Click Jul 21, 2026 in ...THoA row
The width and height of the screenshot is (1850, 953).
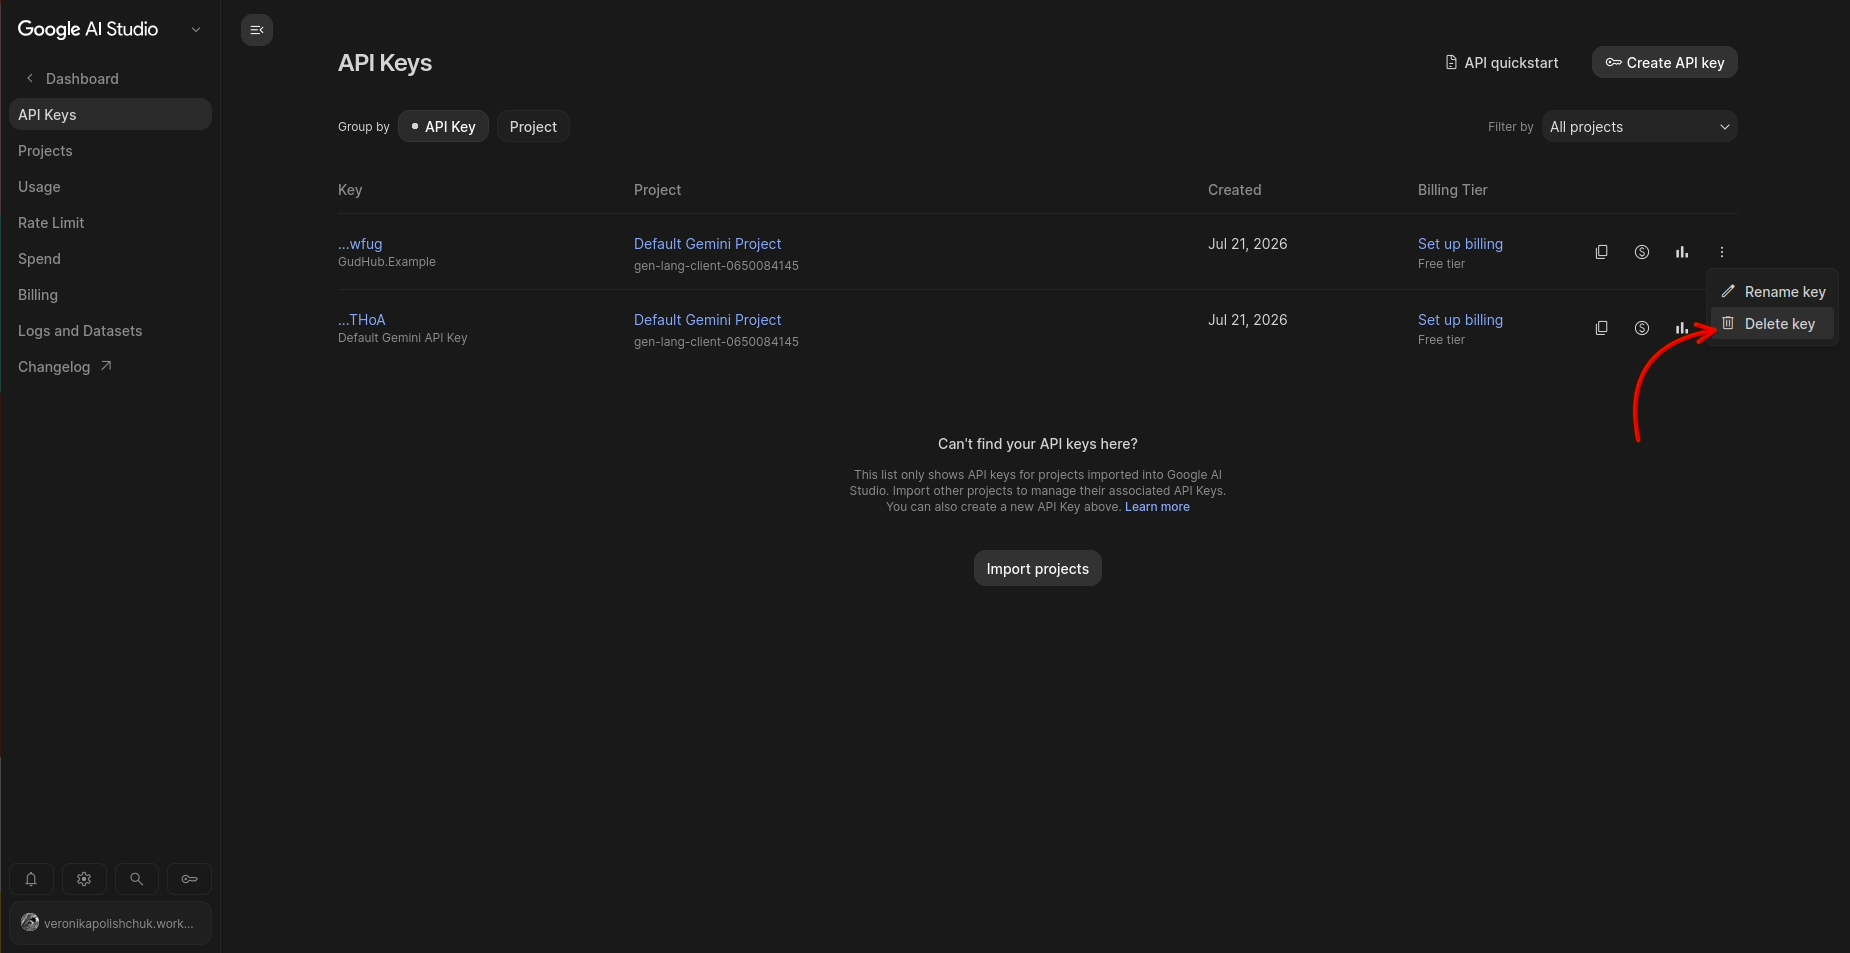click(1247, 320)
